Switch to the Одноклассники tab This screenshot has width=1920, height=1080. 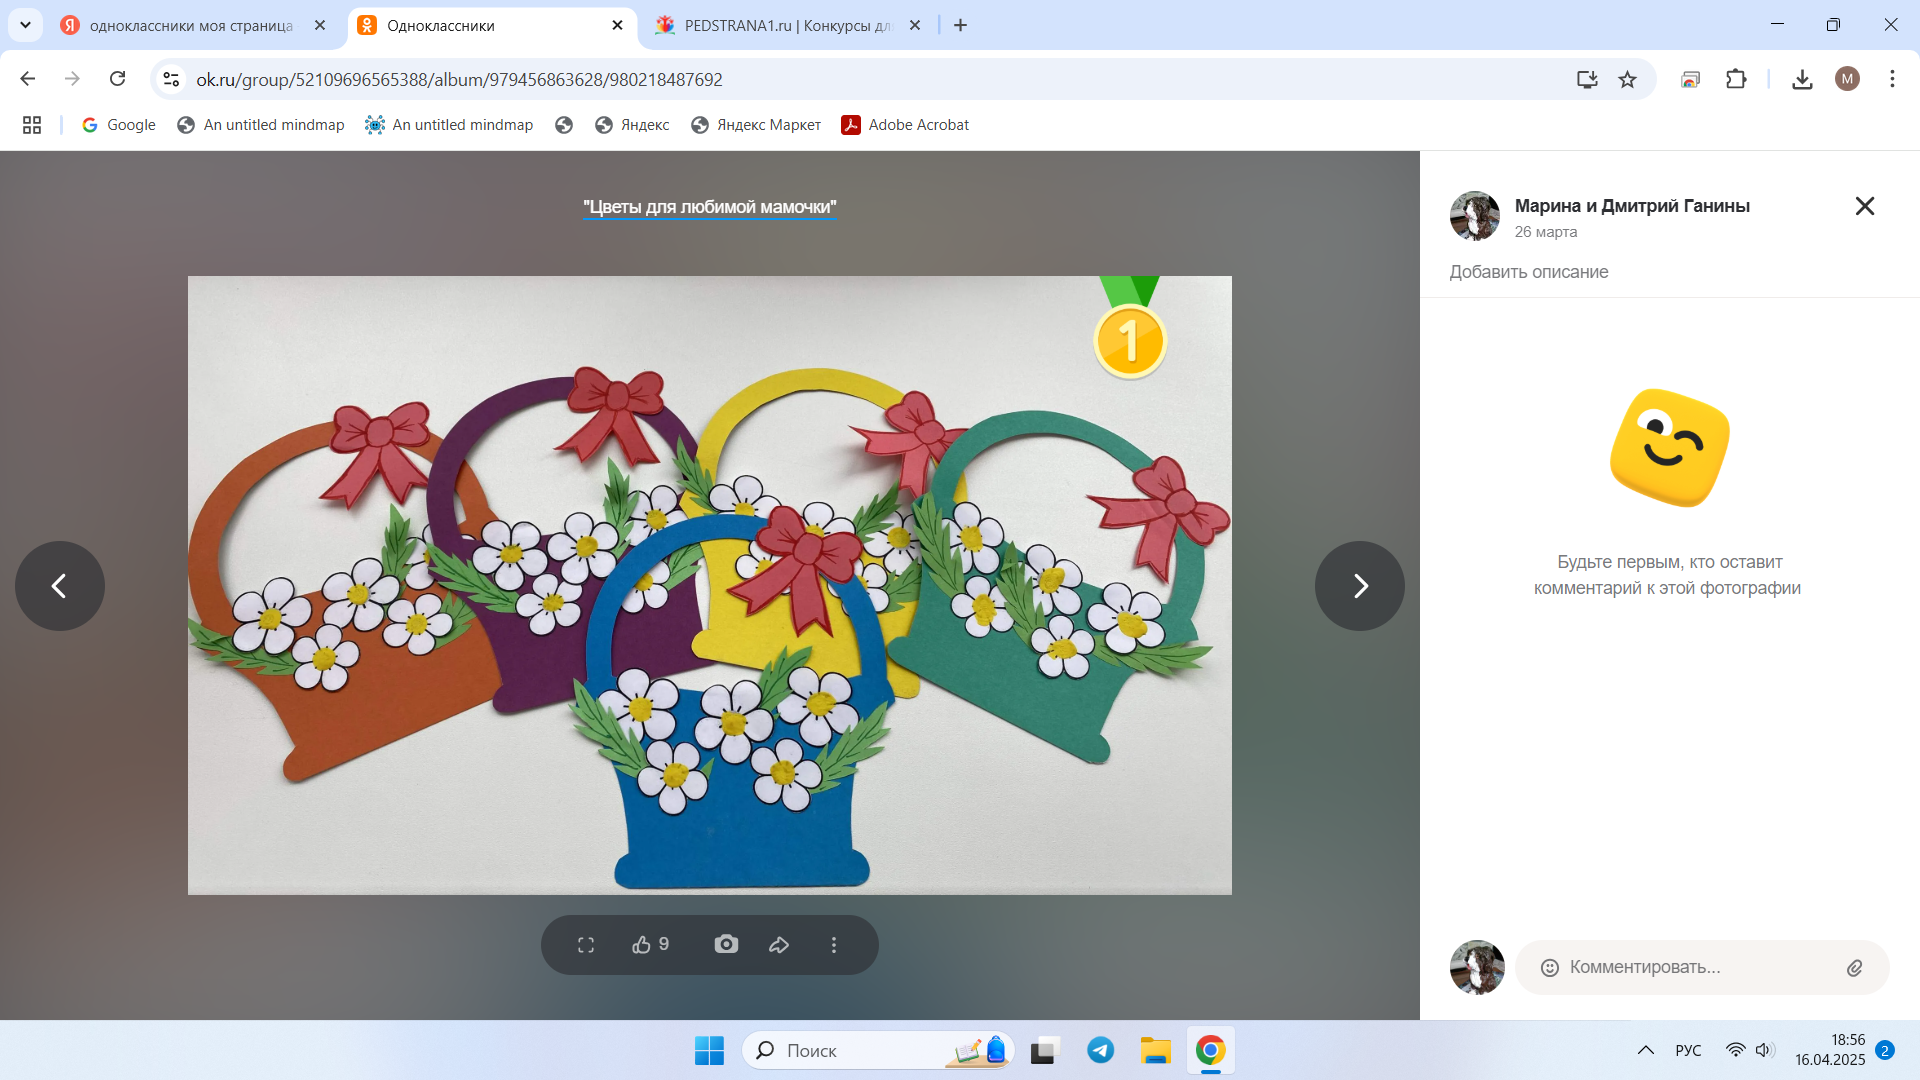pyautogui.click(x=492, y=25)
